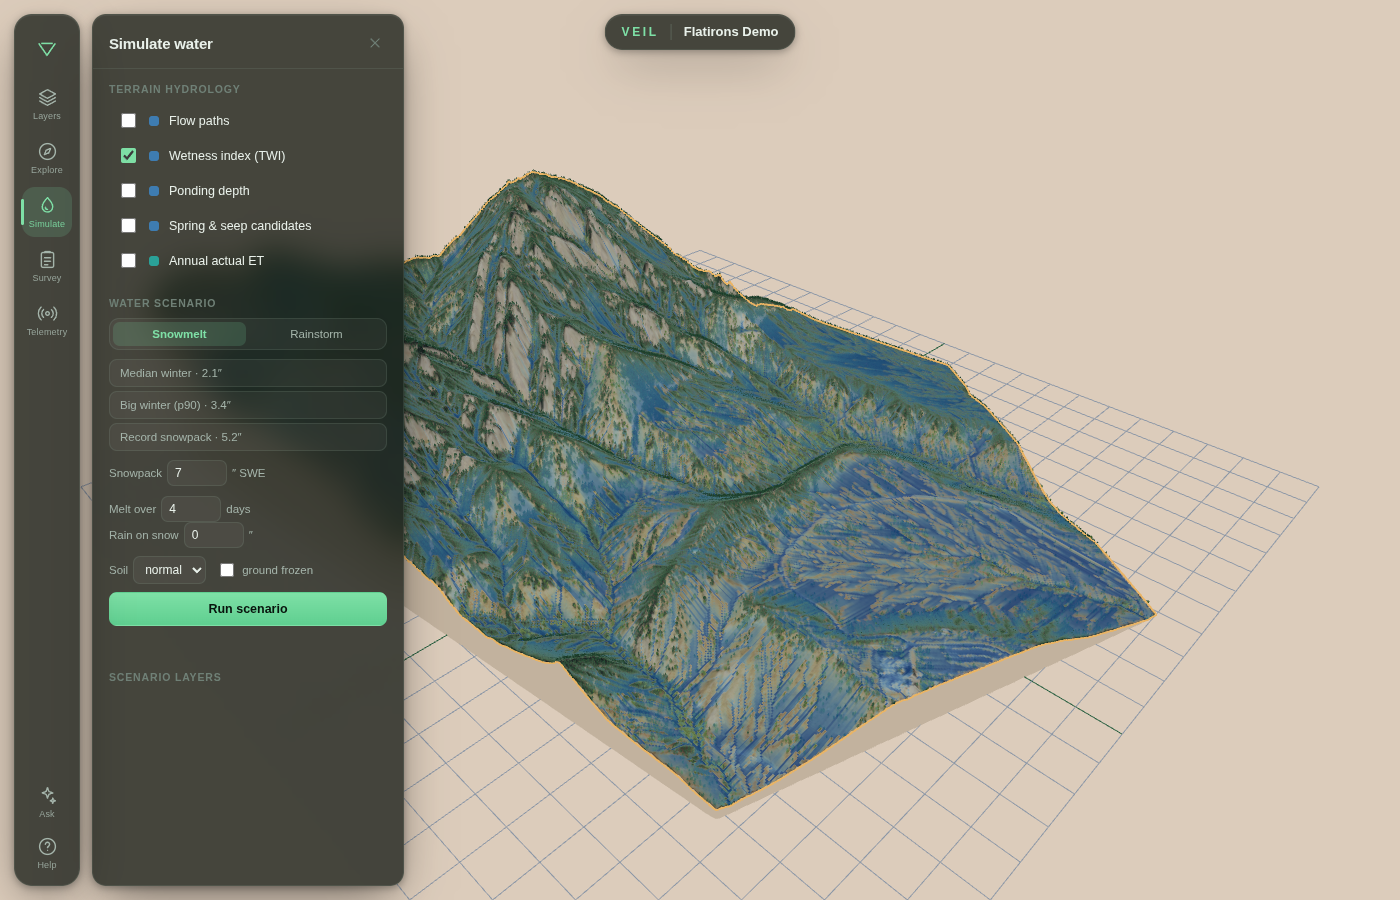Choose the Median winter 2.1″ preset
The image size is (1400, 900).
[248, 373]
